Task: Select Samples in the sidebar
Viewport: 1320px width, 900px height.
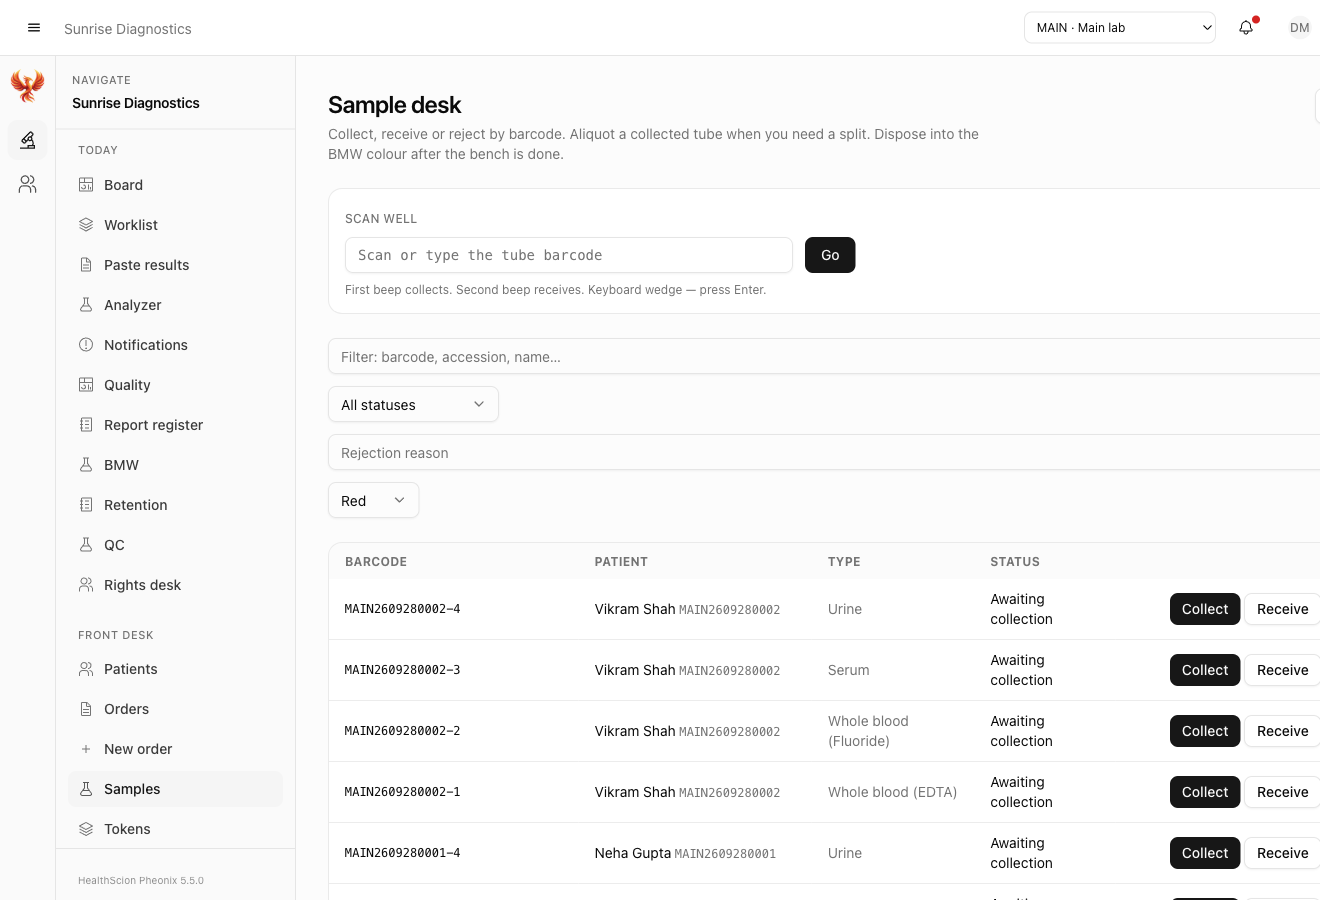Action: [176, 789]
